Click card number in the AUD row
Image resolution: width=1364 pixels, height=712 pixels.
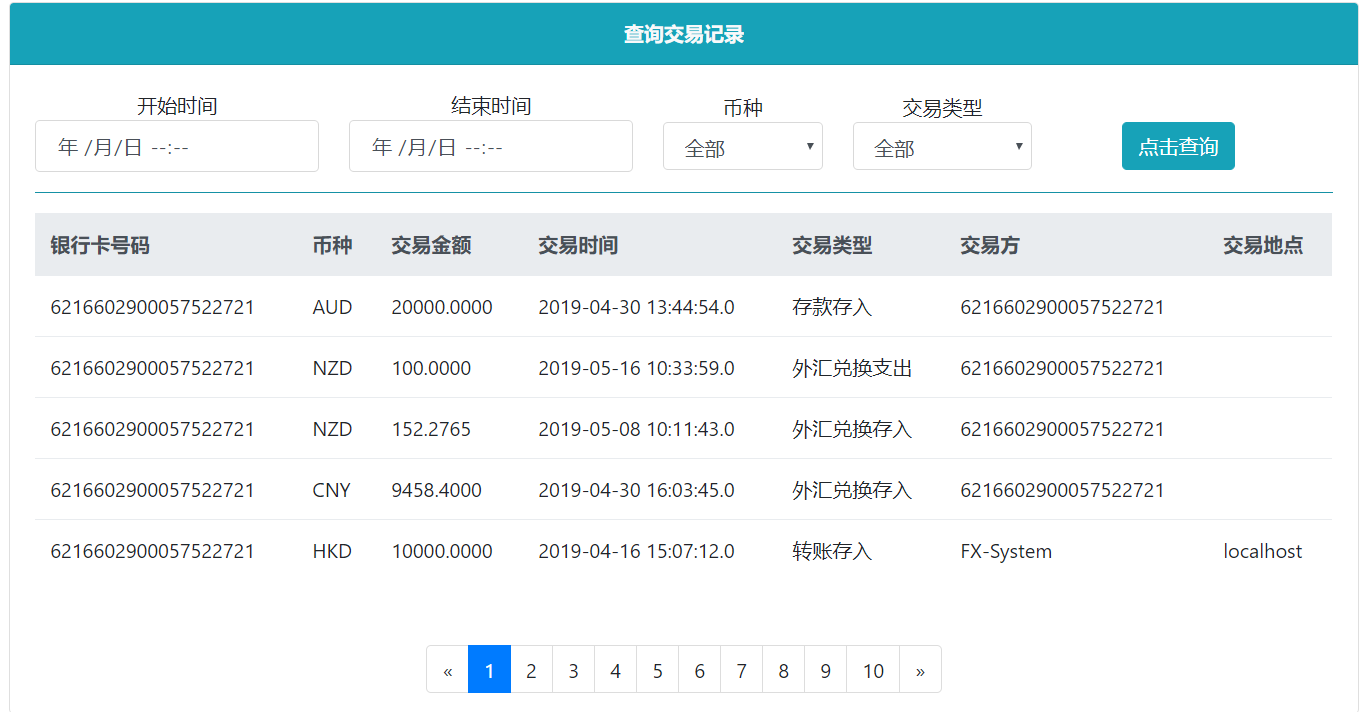pos(152,307)
